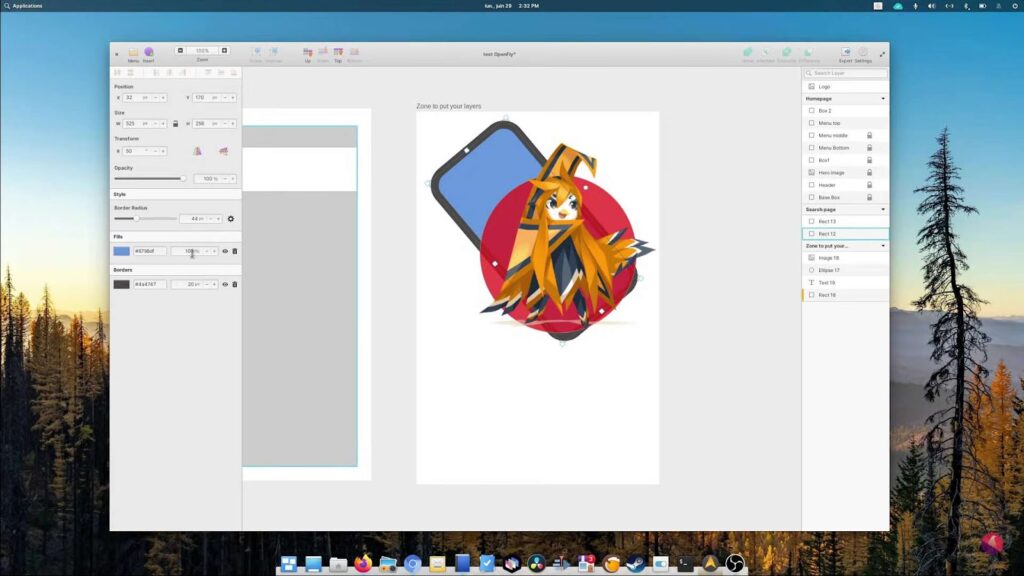Click the Border Radius slider handle
This screenshot has width=1024, height=576.
click(x=136, y=219)
